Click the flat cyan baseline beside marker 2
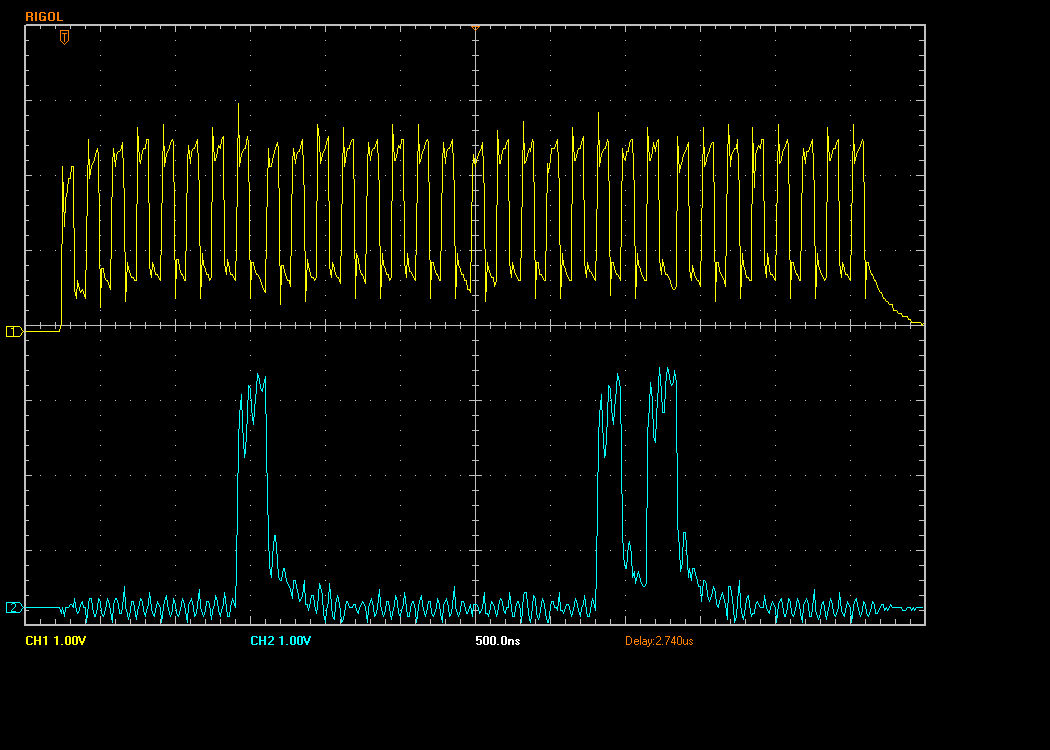Image resolution: width=1050 pixels, height=750 pixels. point(42,607)
